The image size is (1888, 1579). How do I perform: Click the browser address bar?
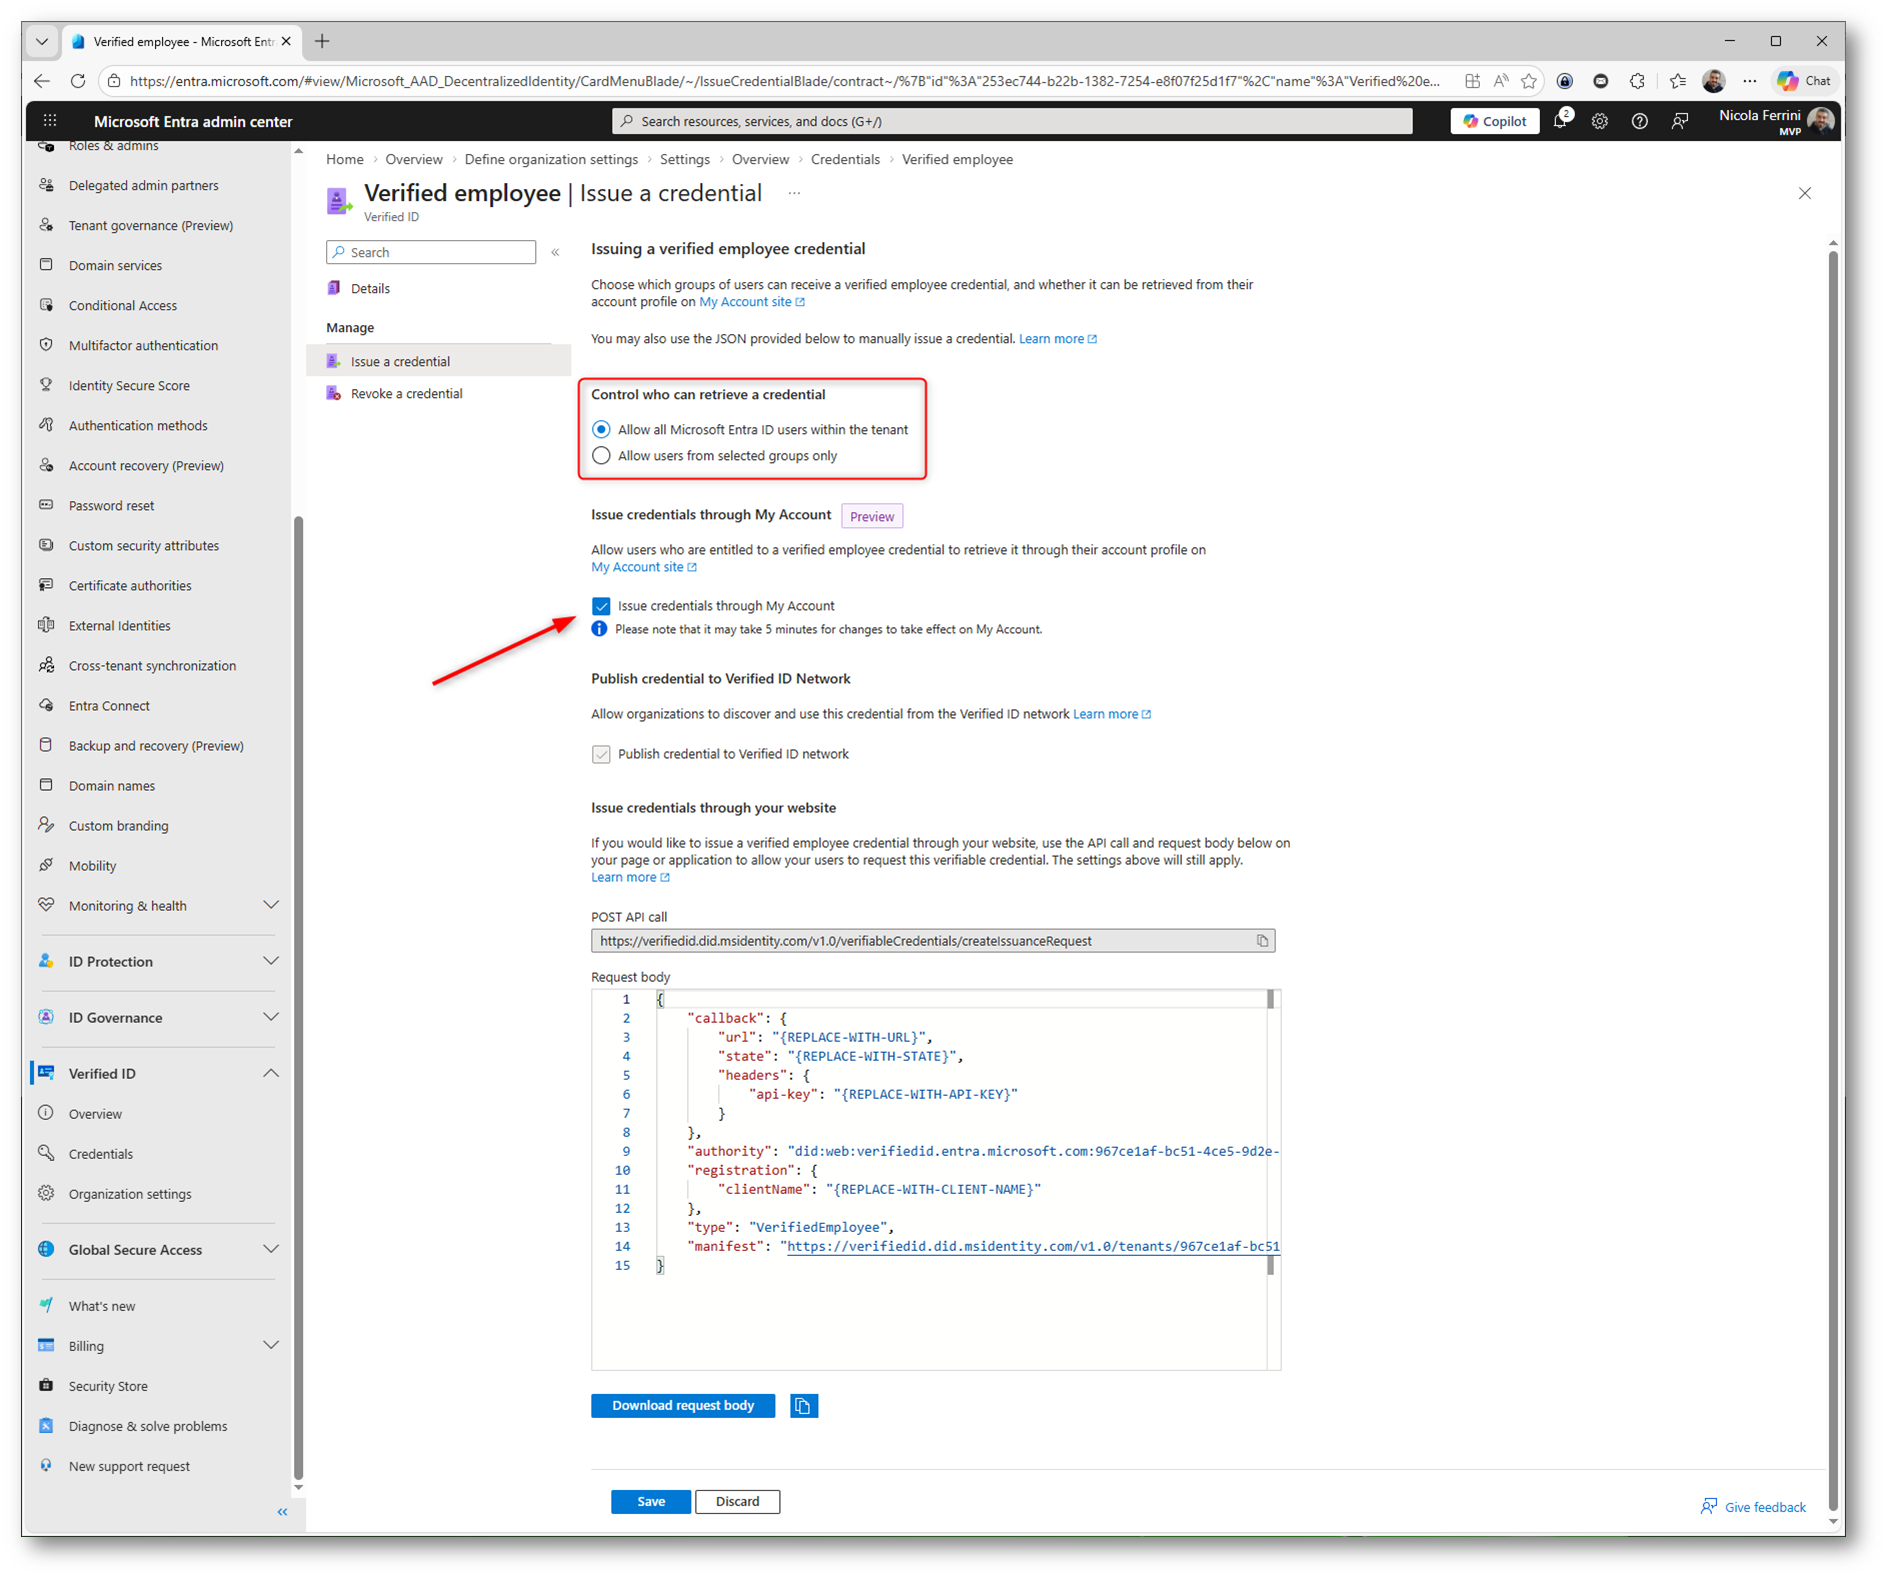tap(785, 81)
